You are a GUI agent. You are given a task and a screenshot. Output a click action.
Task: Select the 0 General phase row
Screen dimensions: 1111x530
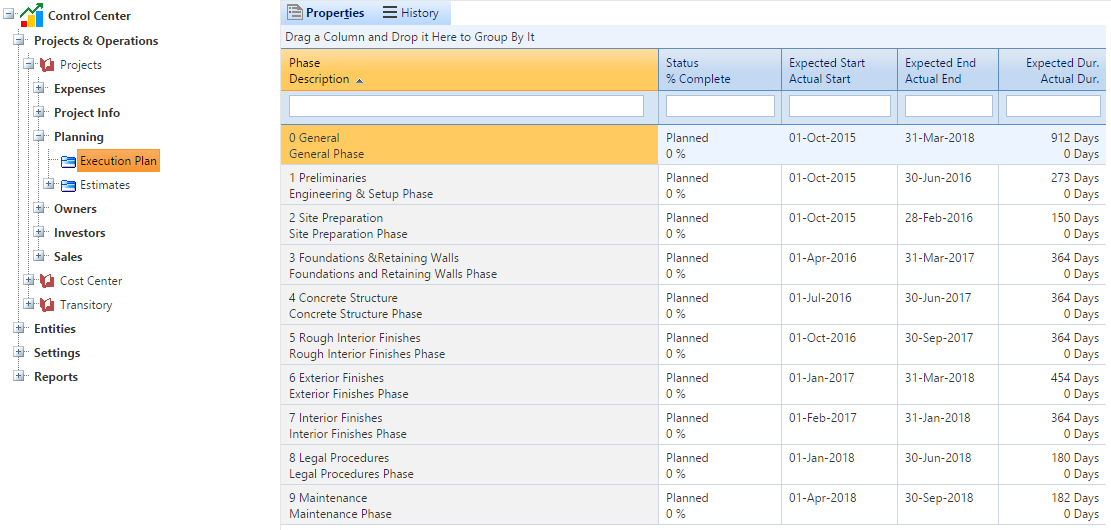[x=695, y=145]
